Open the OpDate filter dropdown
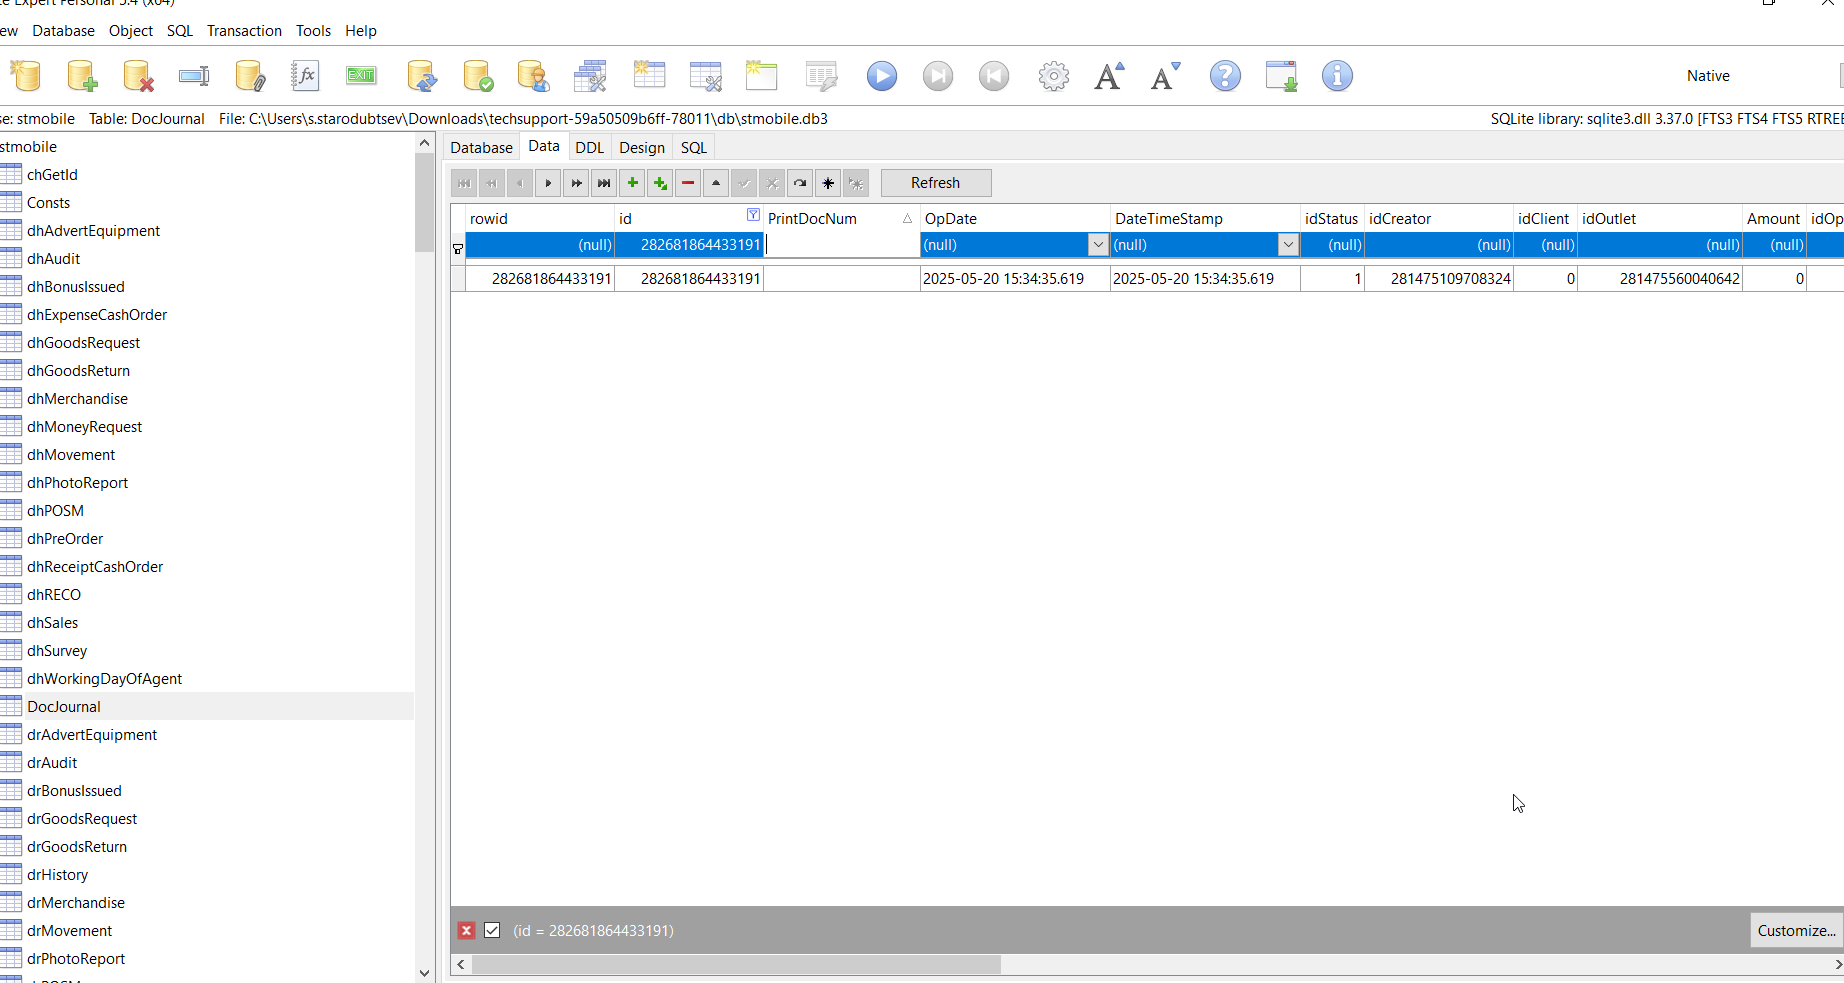Screen dimensions: 1844x983 (1098, 245)
